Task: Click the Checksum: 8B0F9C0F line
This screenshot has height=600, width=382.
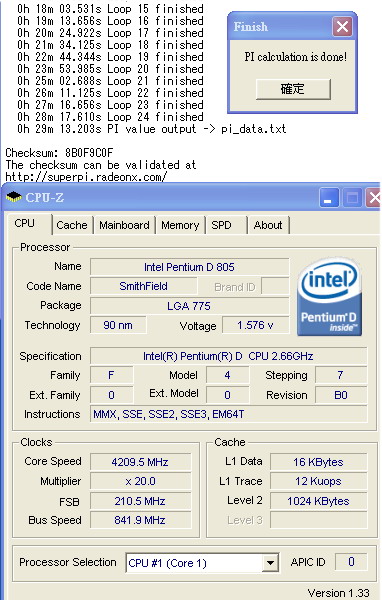Action: 59,153
